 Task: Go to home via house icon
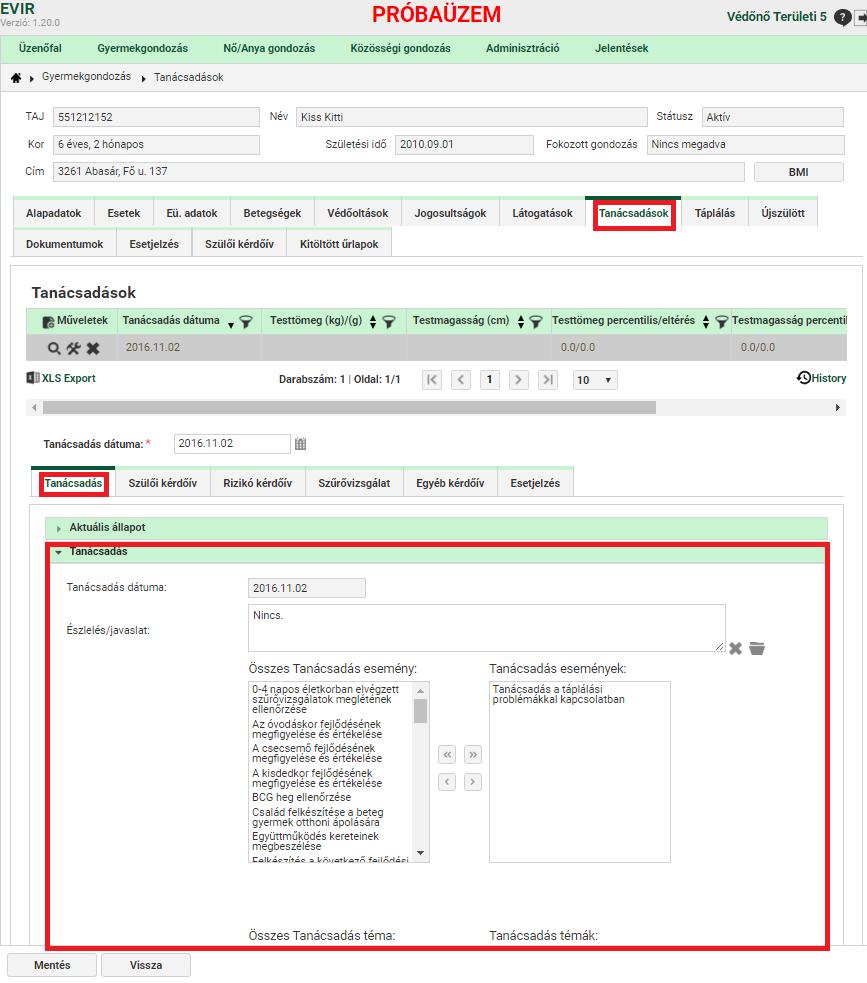pyautogui.click(x=16, y=78)
